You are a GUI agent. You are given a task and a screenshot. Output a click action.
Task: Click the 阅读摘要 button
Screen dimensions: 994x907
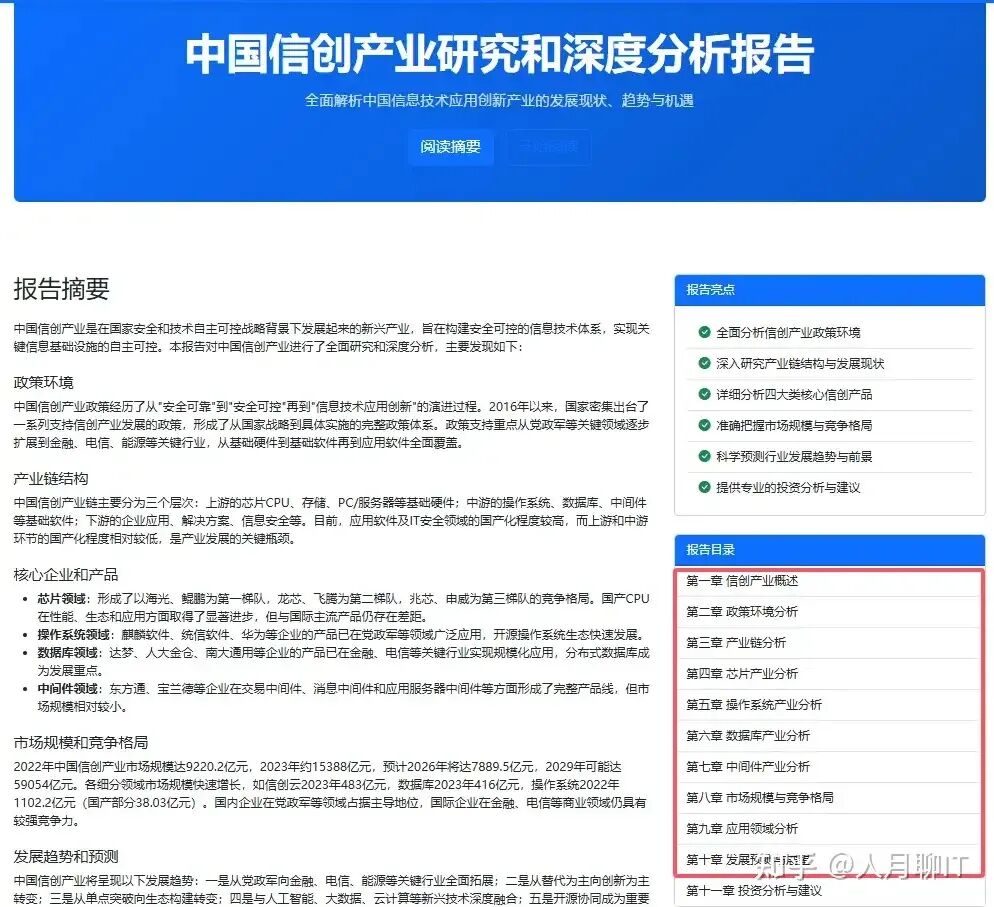click(x=451, y=147)
